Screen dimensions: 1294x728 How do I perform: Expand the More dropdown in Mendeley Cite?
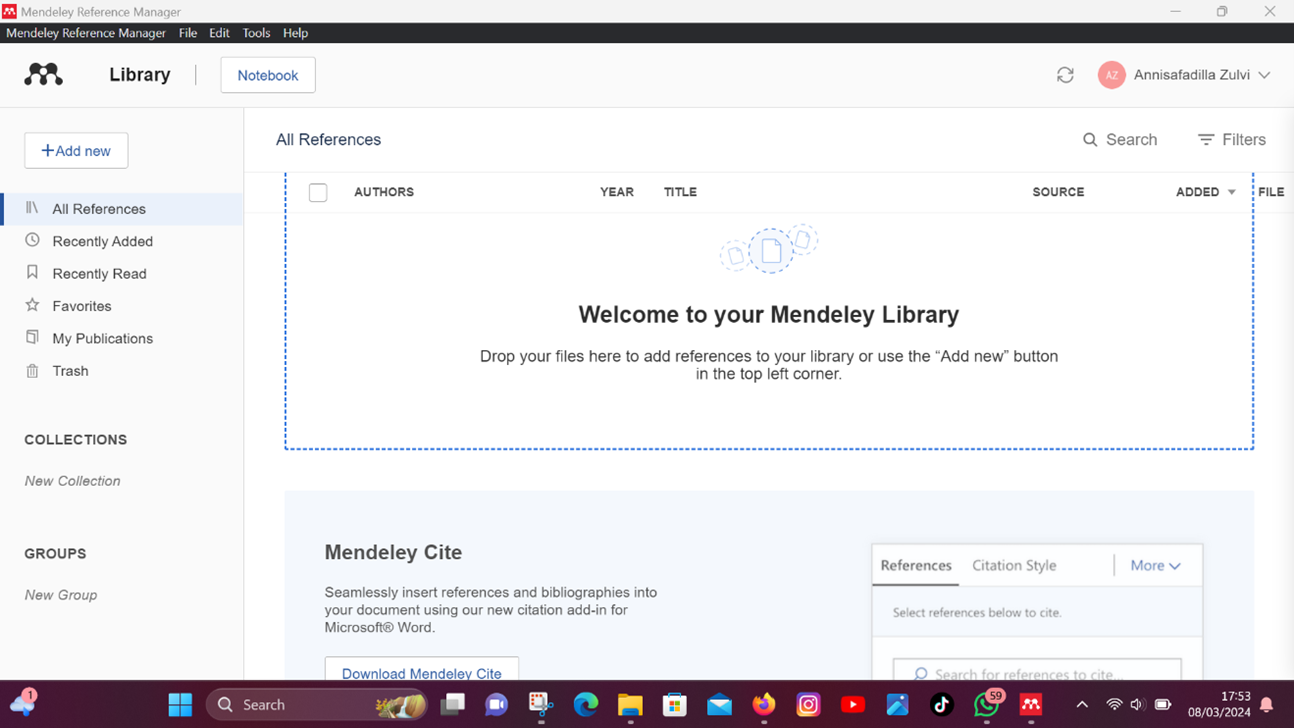(x=1155, y=565)
